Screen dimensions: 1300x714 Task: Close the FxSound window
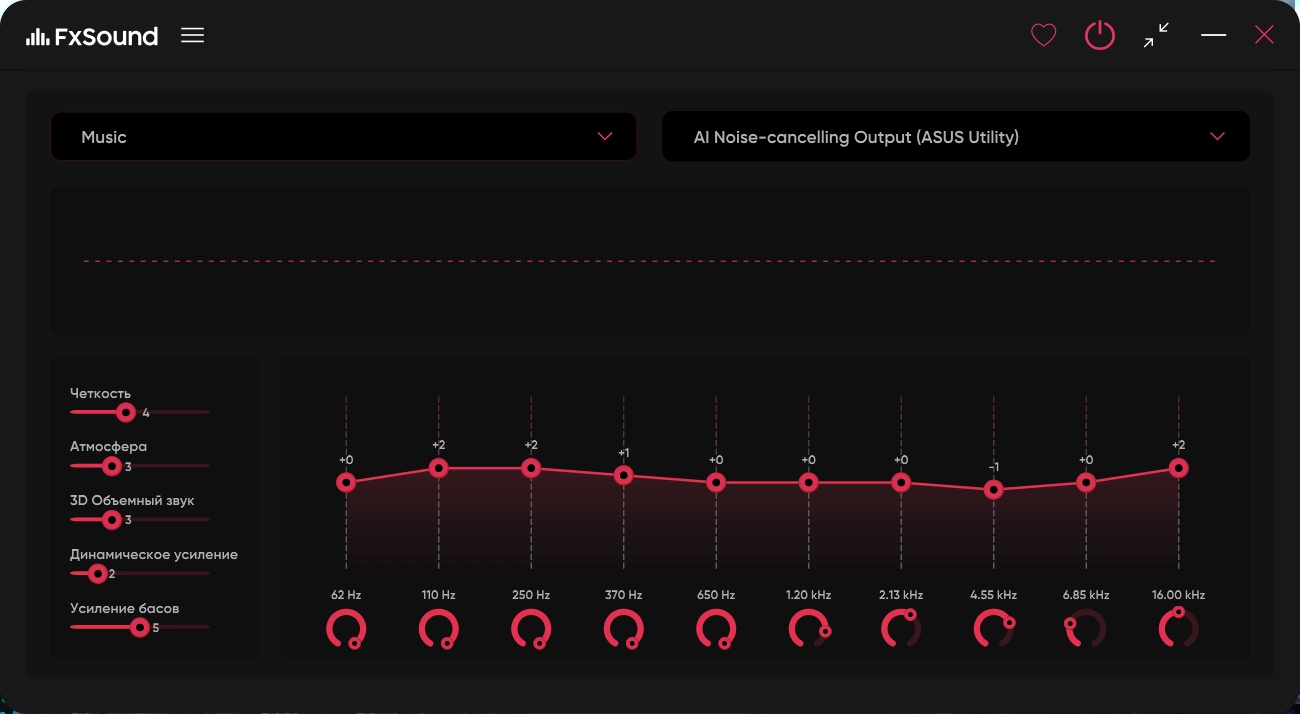pyautogui.click(x=1264, y=35)
